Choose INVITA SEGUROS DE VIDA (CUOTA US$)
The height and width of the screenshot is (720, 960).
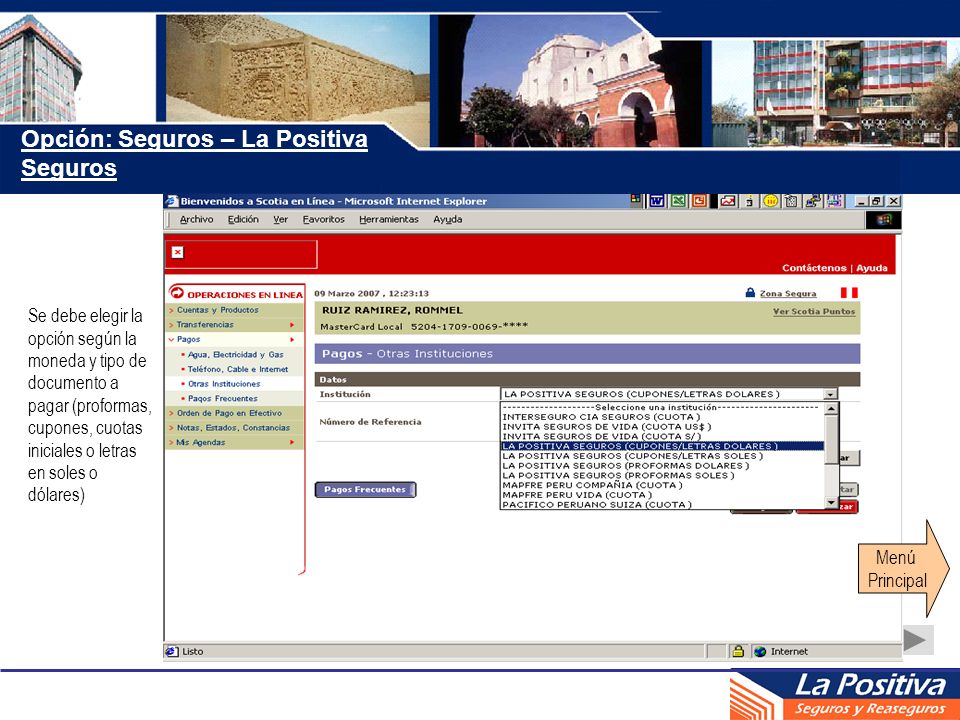tap(662, 427)
